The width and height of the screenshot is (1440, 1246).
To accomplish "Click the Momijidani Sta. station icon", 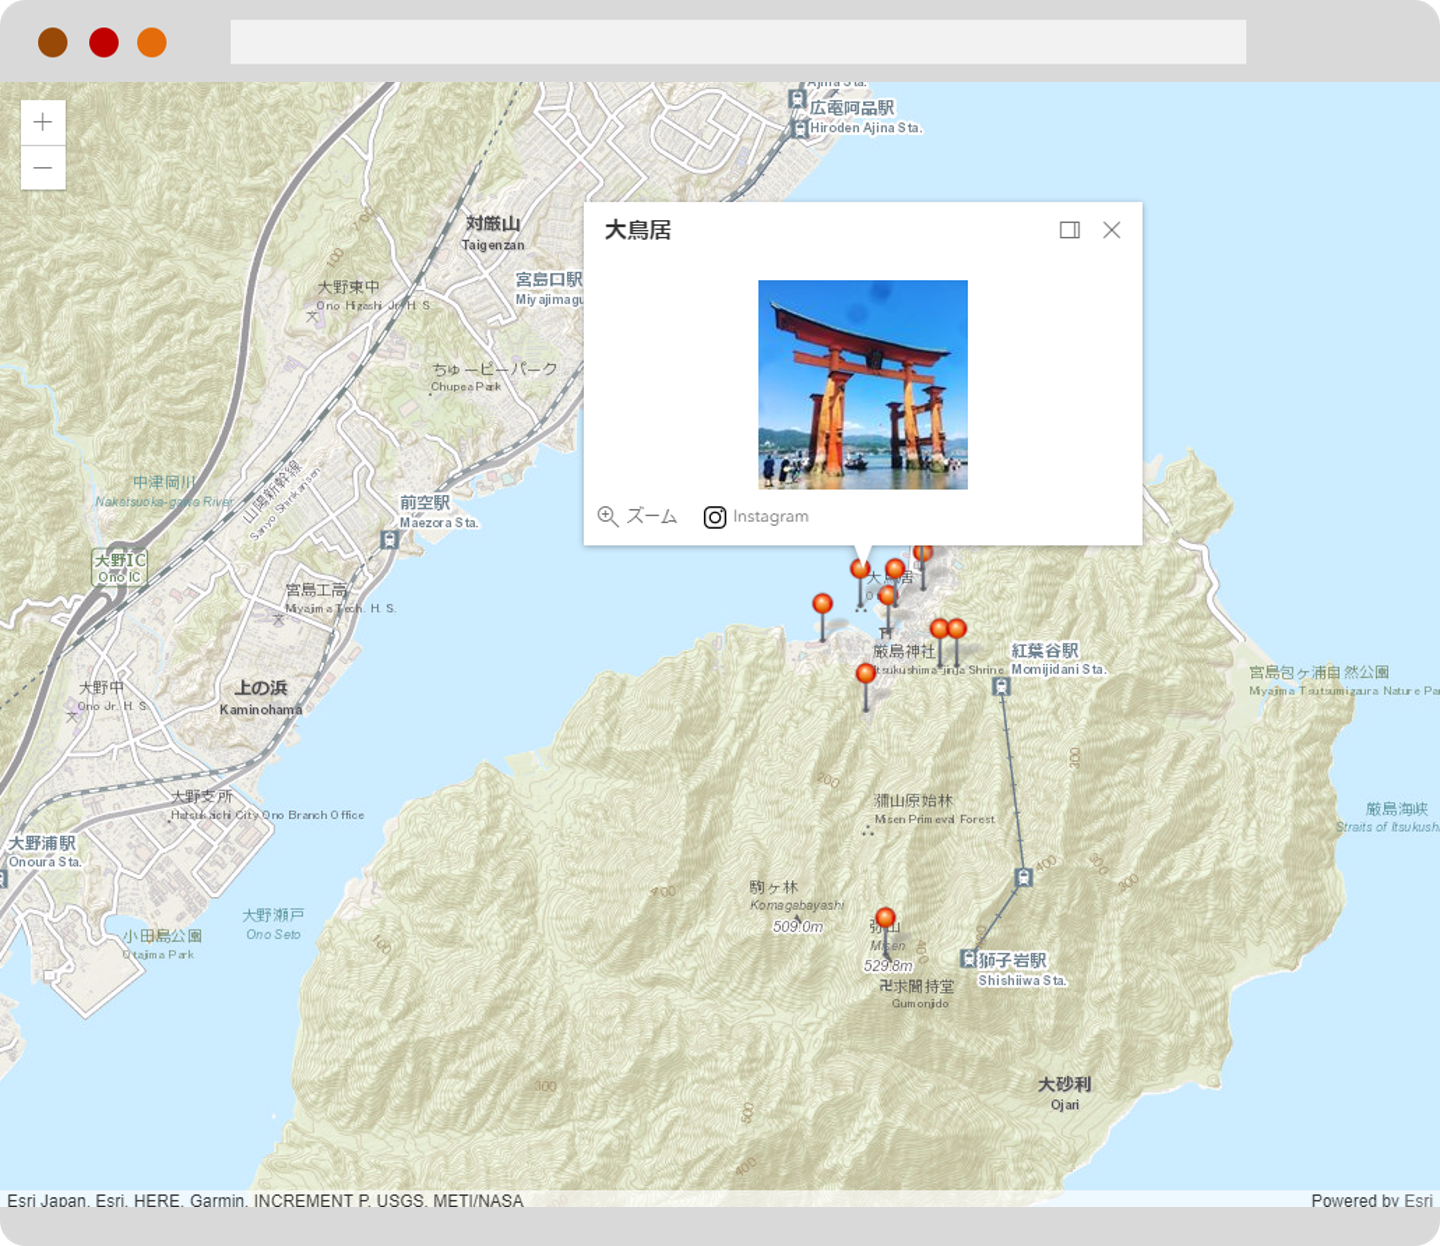I will coord(1001,686).
